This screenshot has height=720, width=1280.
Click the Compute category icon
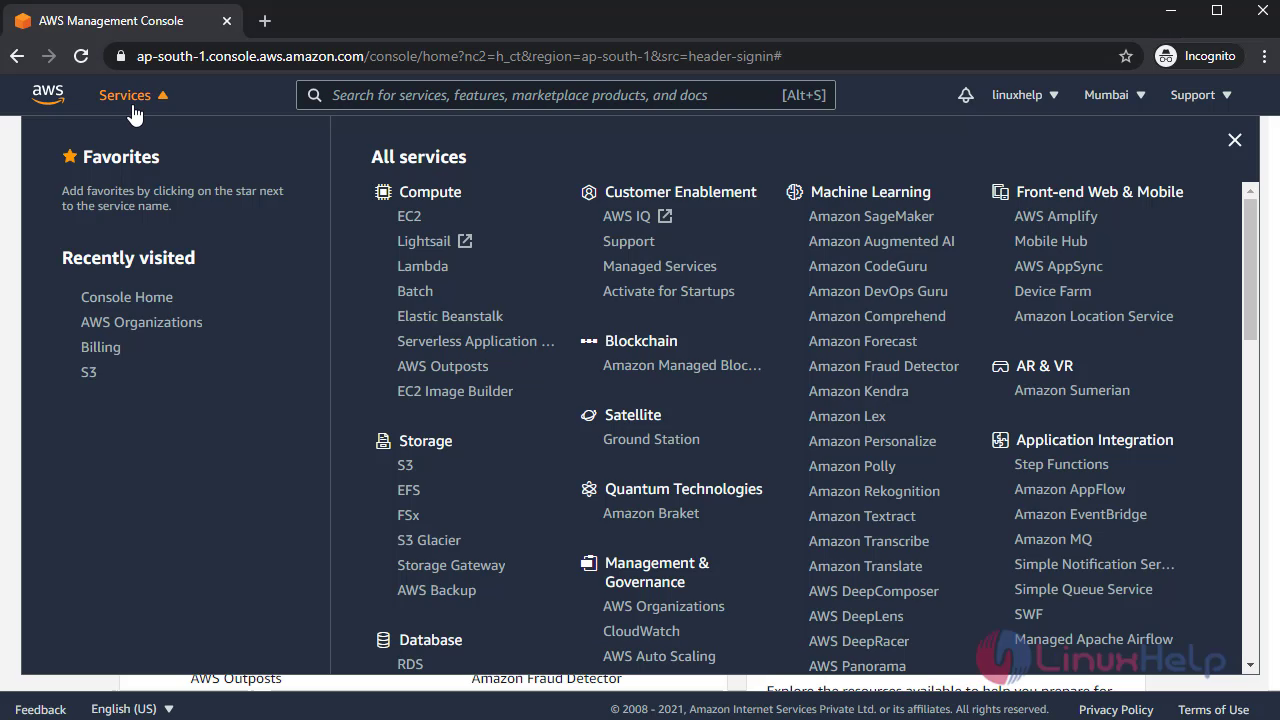tap(383, 192)
